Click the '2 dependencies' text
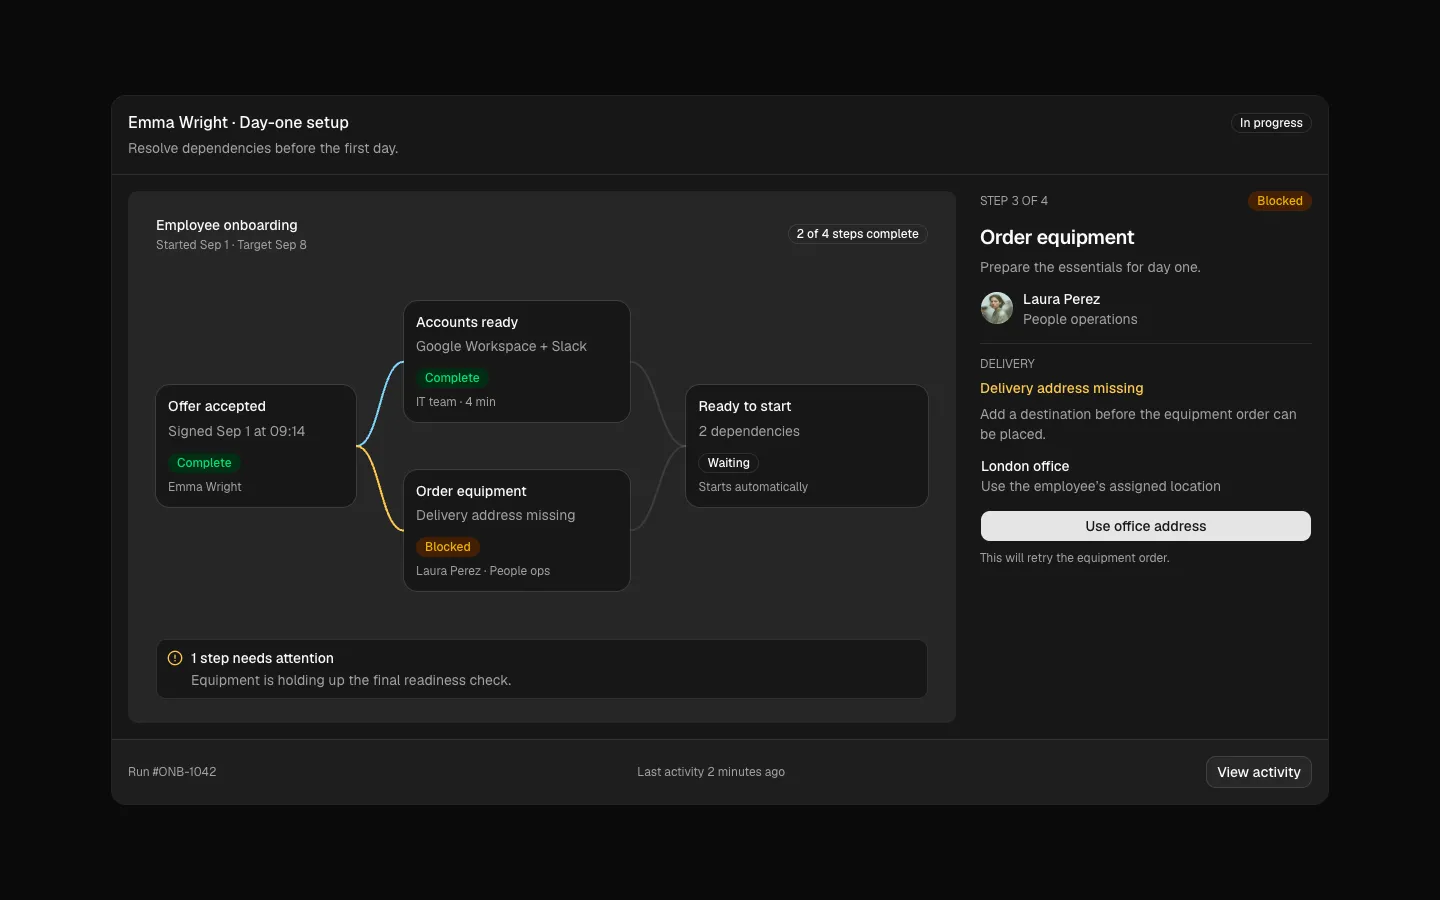This screenshot has width=1440, height=900. coord(749,431)
